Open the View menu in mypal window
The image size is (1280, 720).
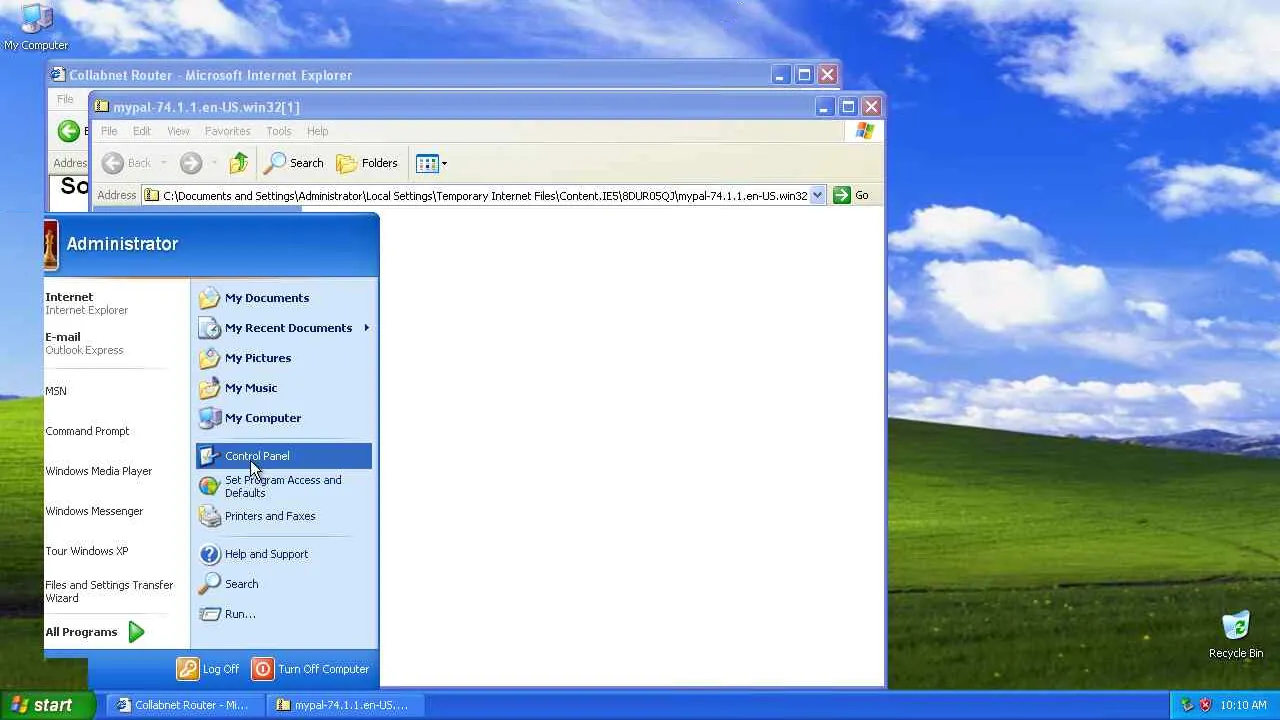click(178, 131)
